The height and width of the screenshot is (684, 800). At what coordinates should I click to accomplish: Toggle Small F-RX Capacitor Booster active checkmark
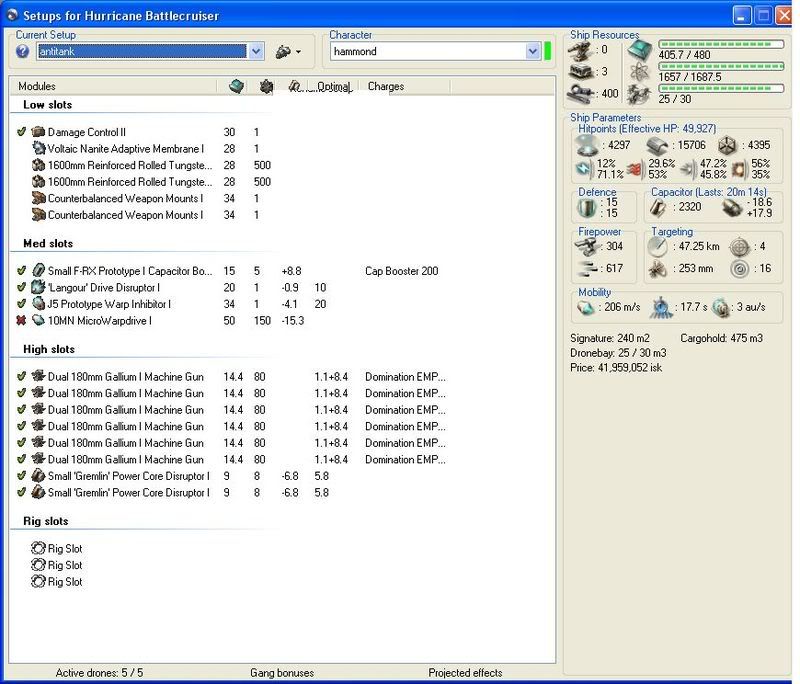tap(21, 271)
